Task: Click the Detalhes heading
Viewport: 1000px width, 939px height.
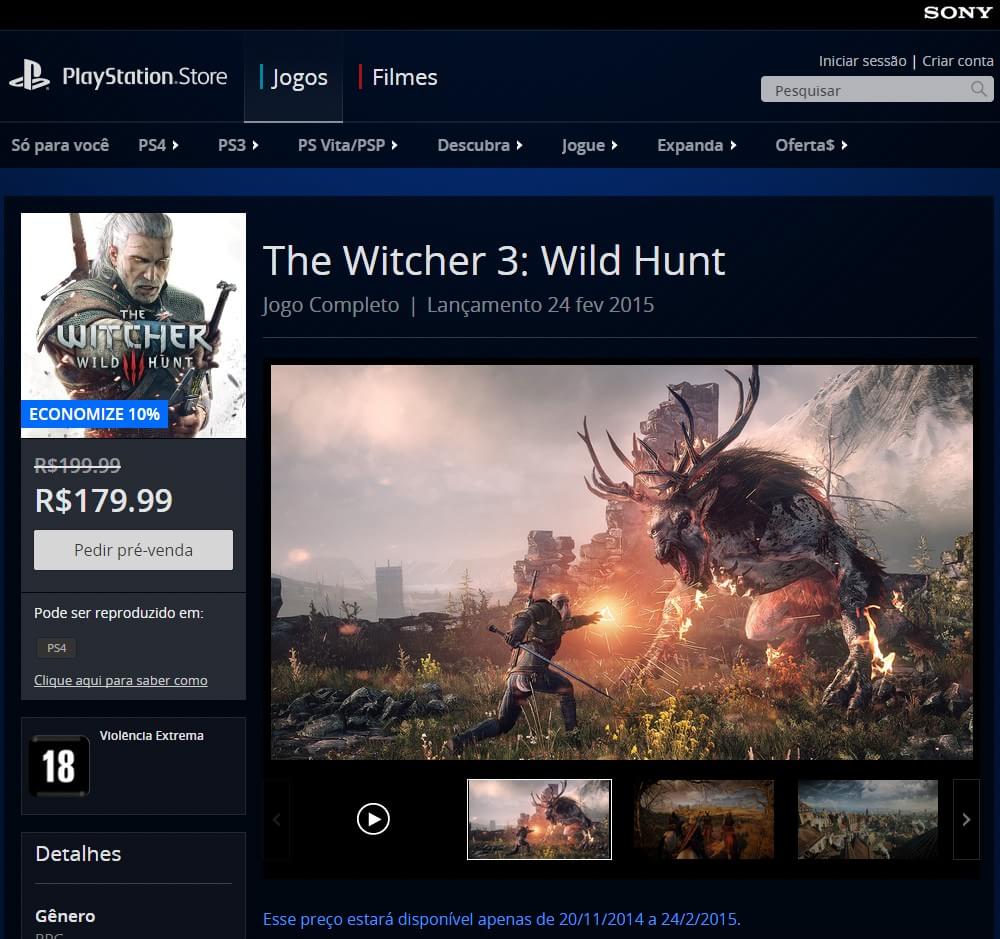Action: click(x=78, y=854)
